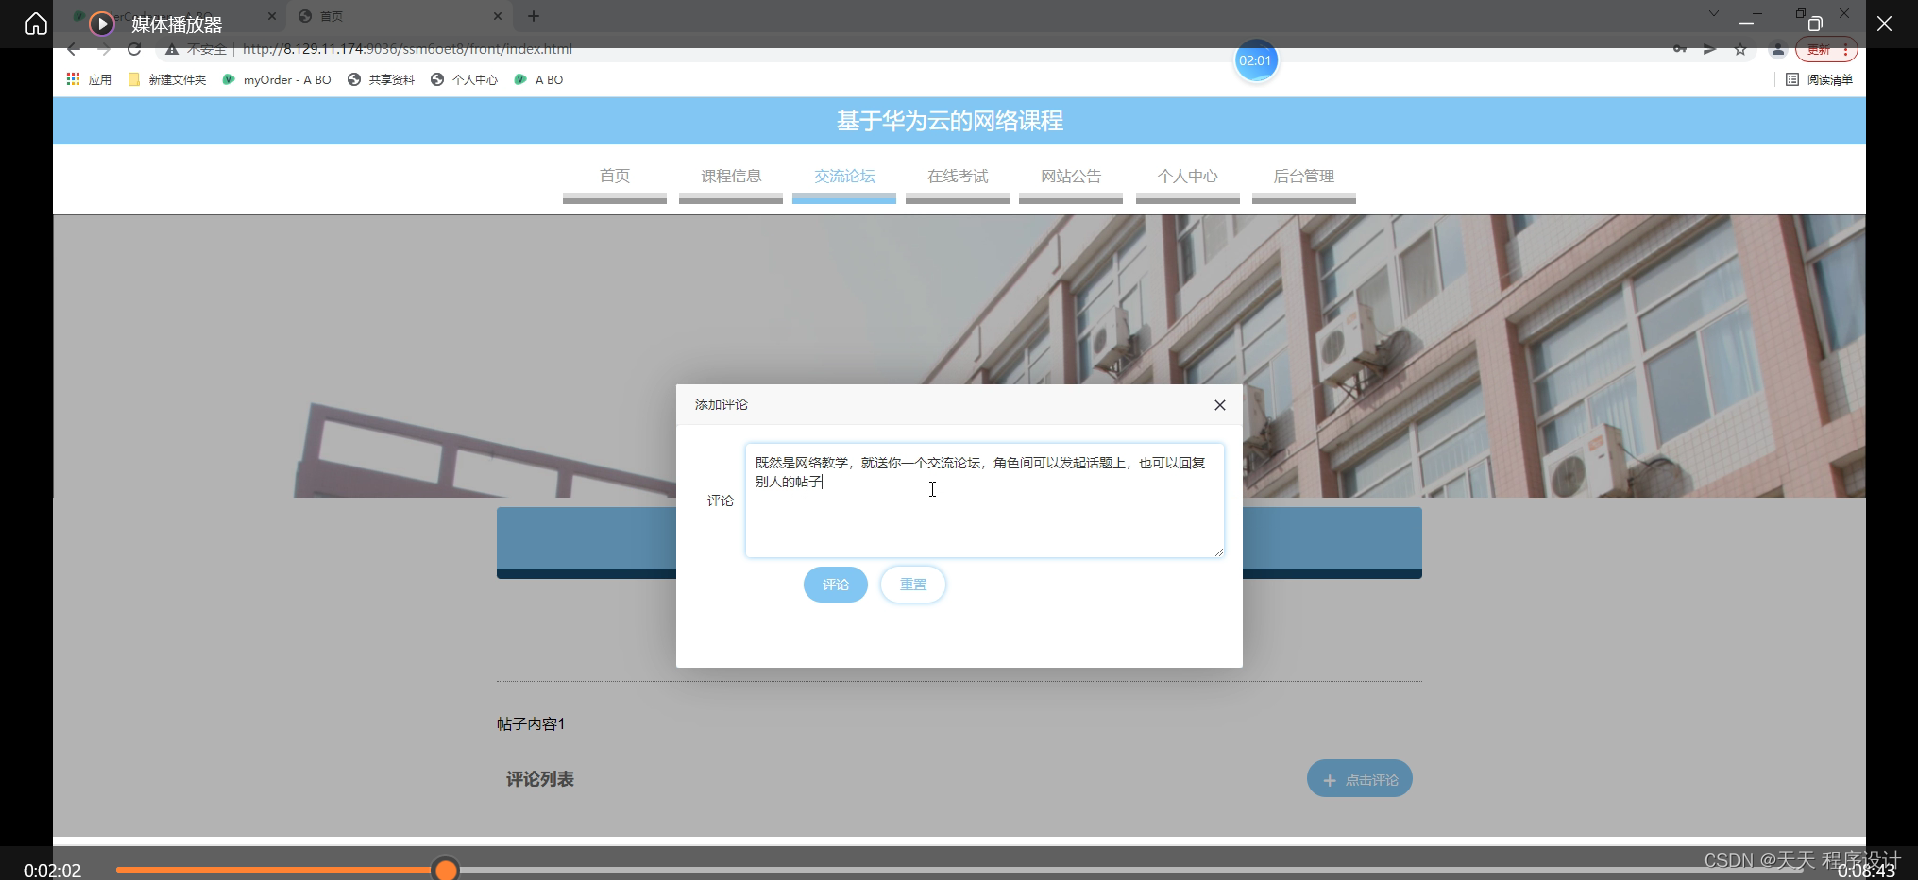Open the 个人中心 bookmark in bookmarks bar
This screenshot has width=1918, height=880.
[x=464, y=80]
